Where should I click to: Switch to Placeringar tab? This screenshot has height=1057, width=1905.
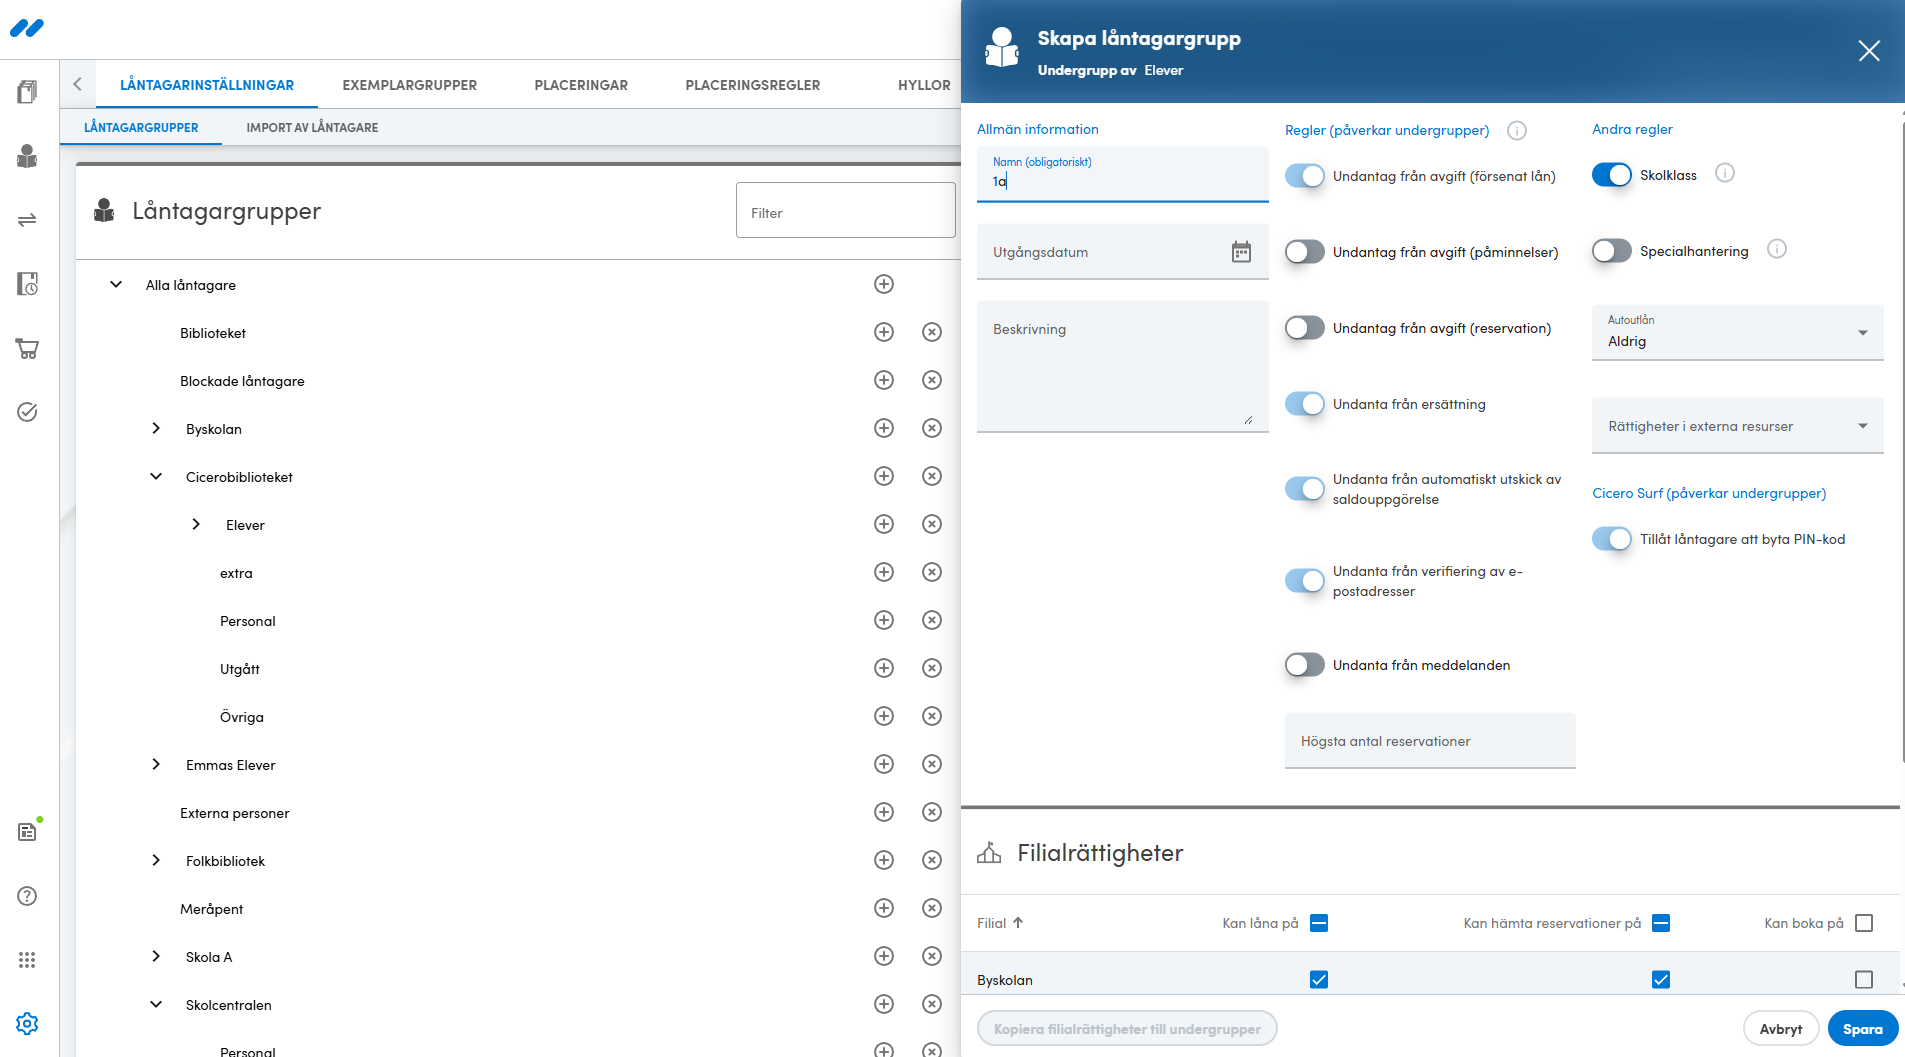point(581,85)
